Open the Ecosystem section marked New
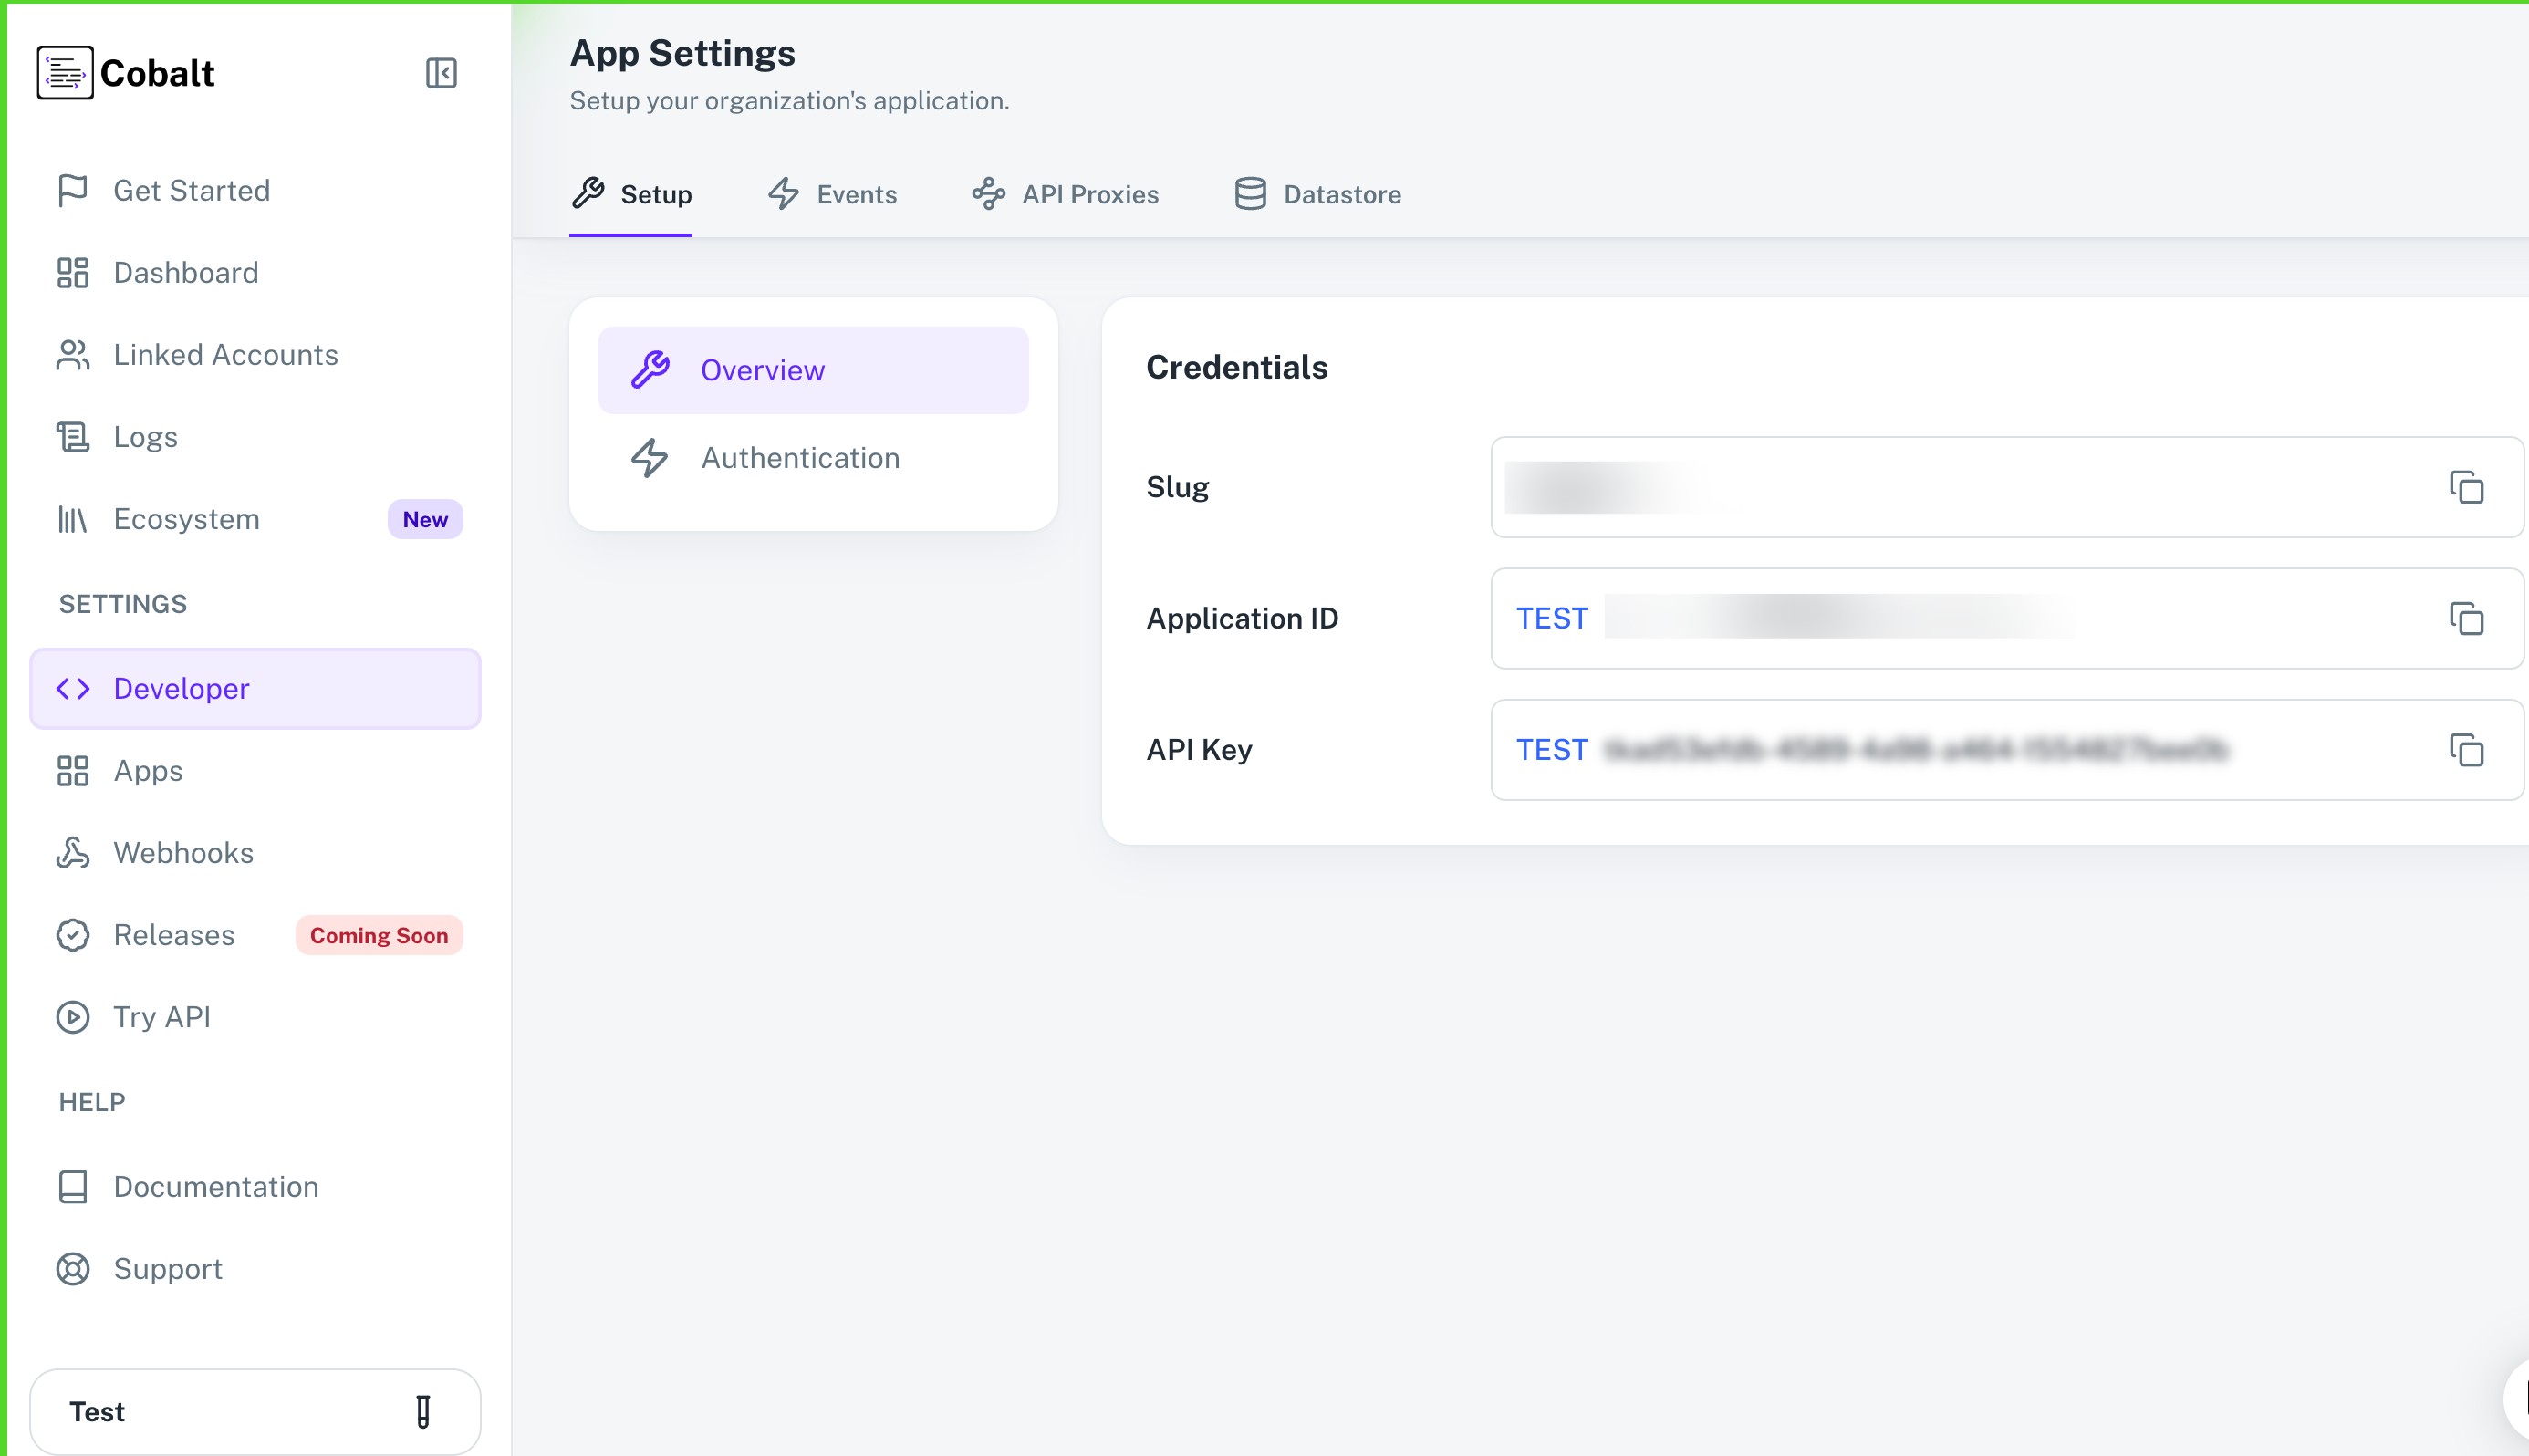This screenshot has height=1456, width=2529. [186, 518]
